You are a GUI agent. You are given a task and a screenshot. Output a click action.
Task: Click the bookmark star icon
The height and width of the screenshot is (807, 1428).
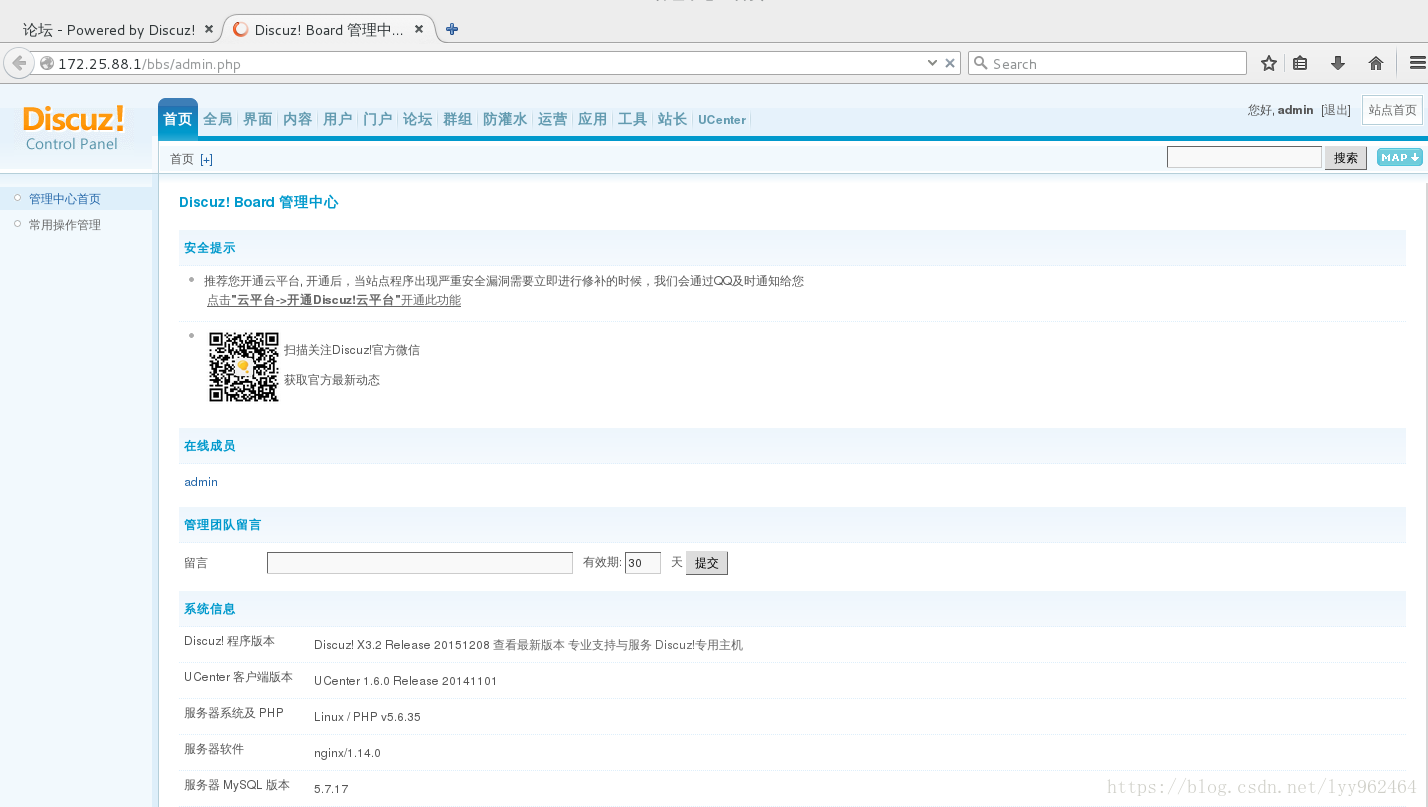point(1269,63)
